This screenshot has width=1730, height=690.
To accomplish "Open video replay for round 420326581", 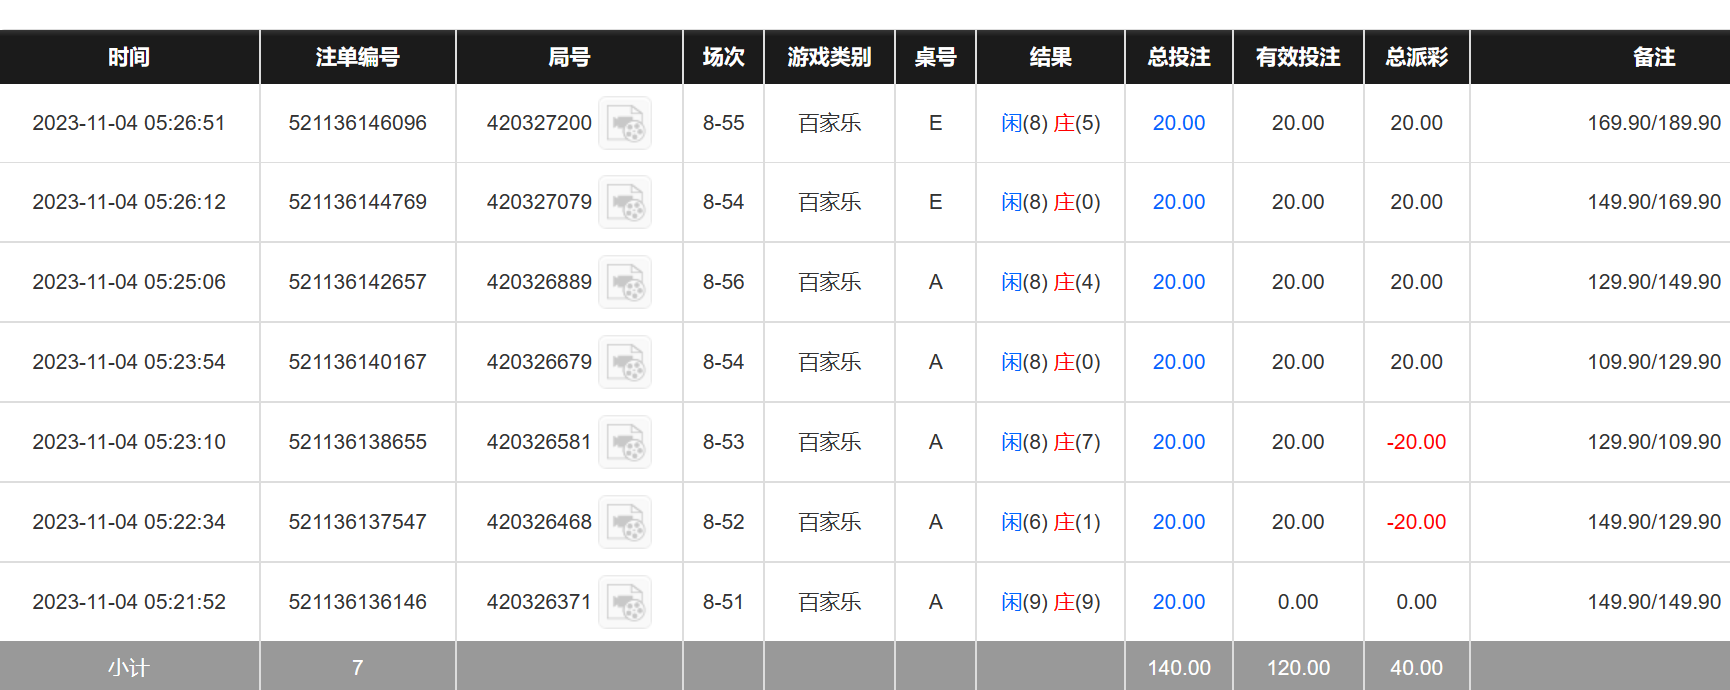I will (625, 443).
